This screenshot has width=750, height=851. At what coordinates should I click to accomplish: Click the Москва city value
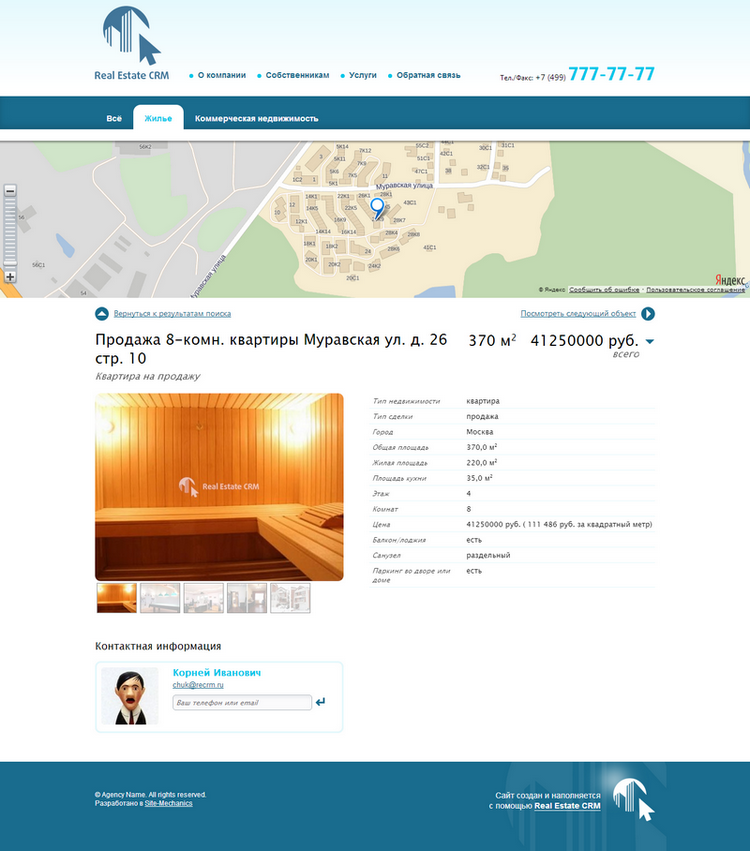(x=480, y=432)
